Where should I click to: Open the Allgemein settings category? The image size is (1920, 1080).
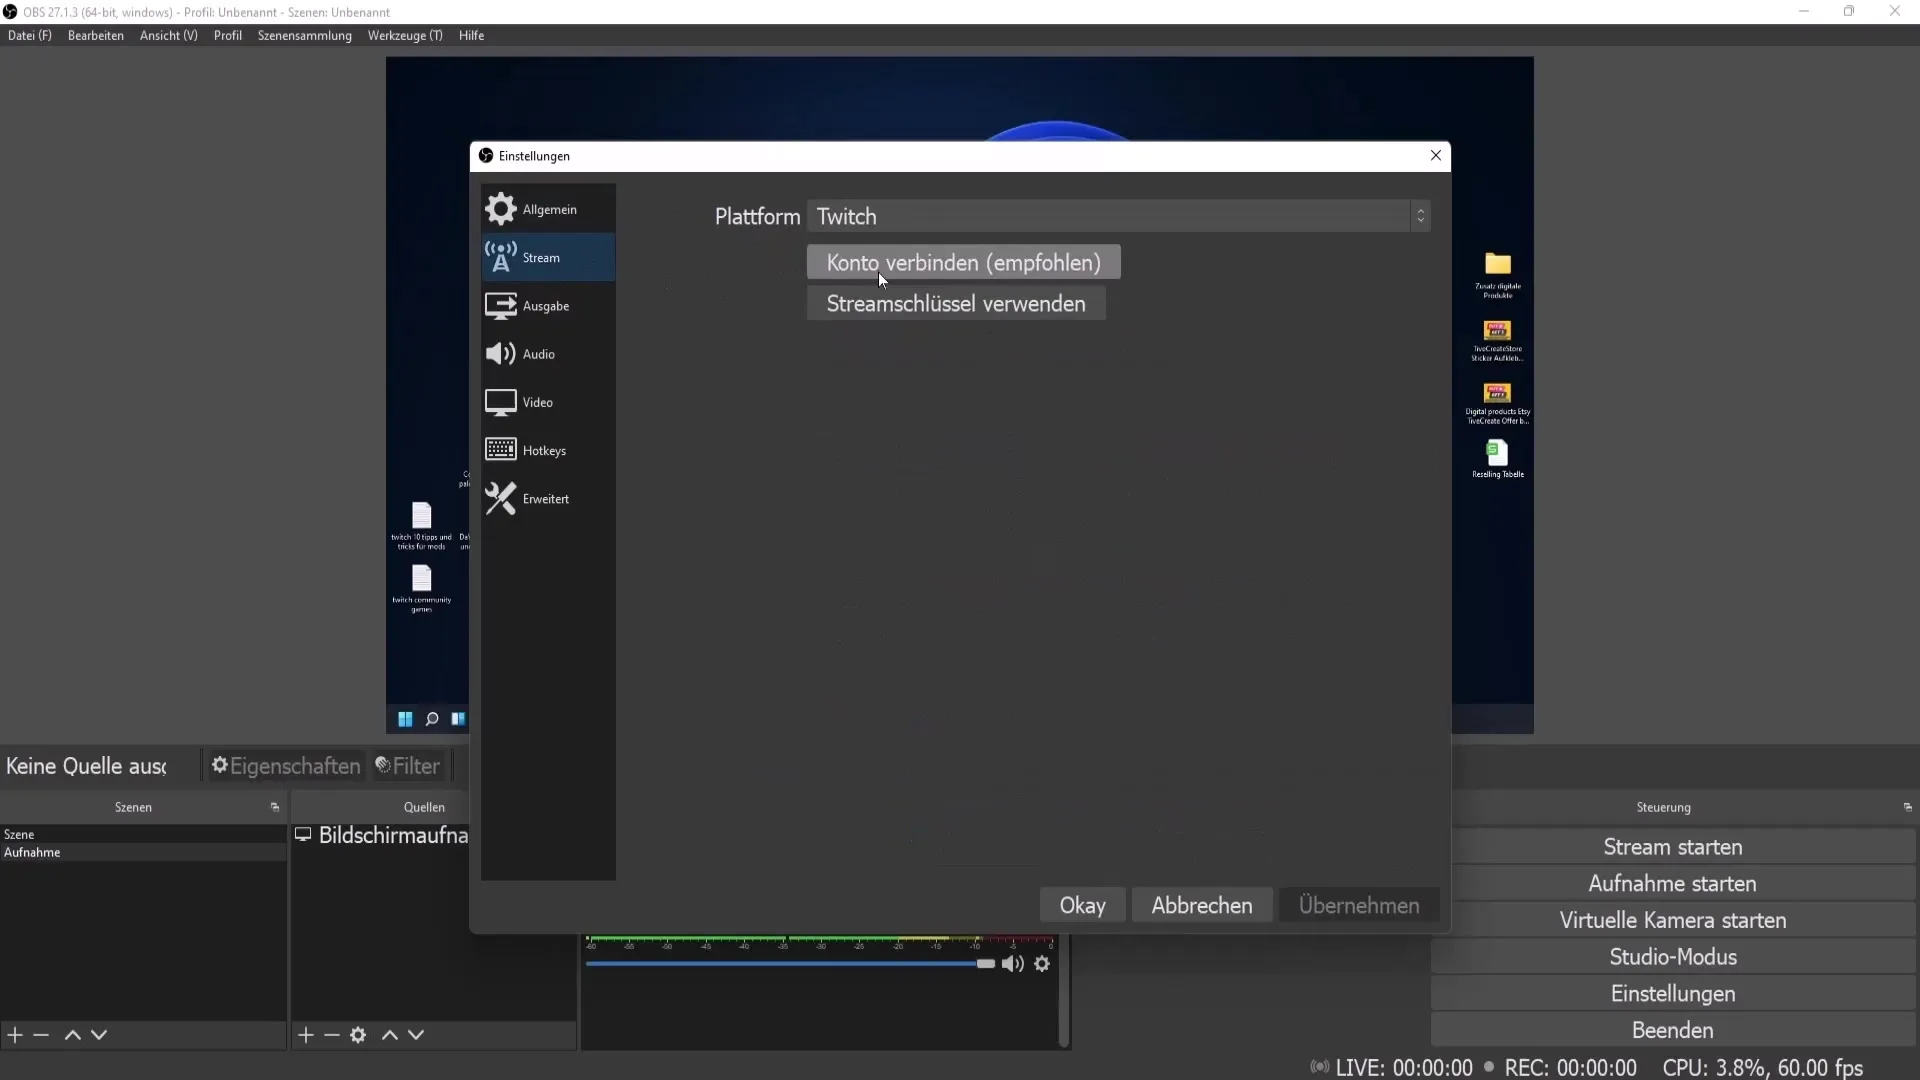(x=548, y=209)
